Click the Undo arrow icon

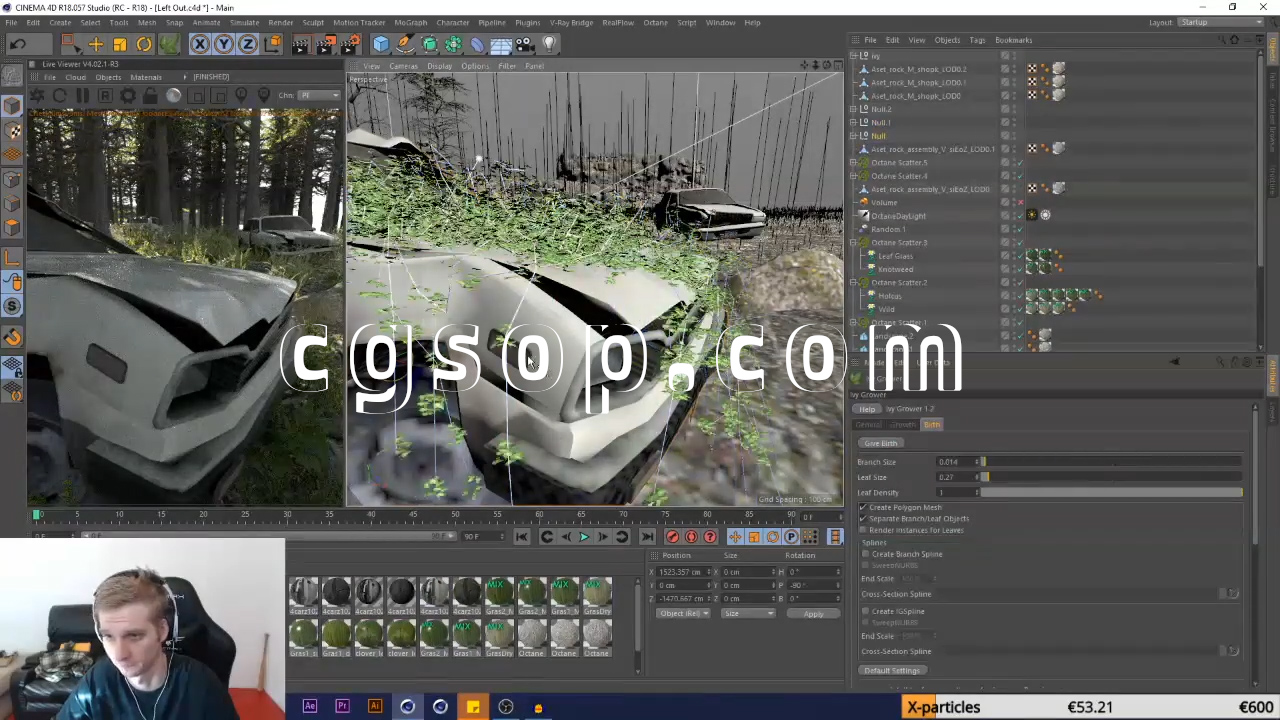(18, 44)
